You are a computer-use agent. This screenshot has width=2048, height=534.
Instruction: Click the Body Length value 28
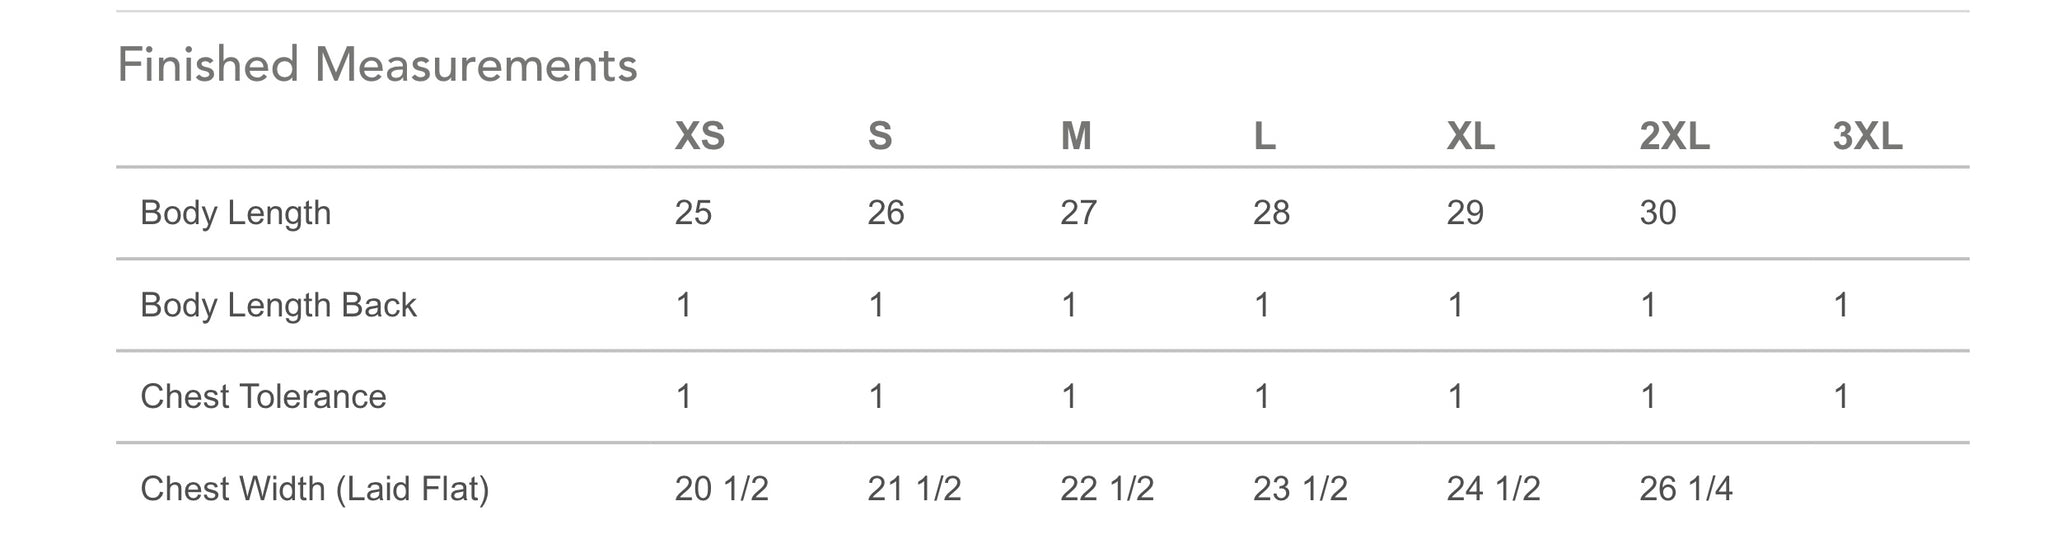pyautogui.click(x=1272, y=213)
